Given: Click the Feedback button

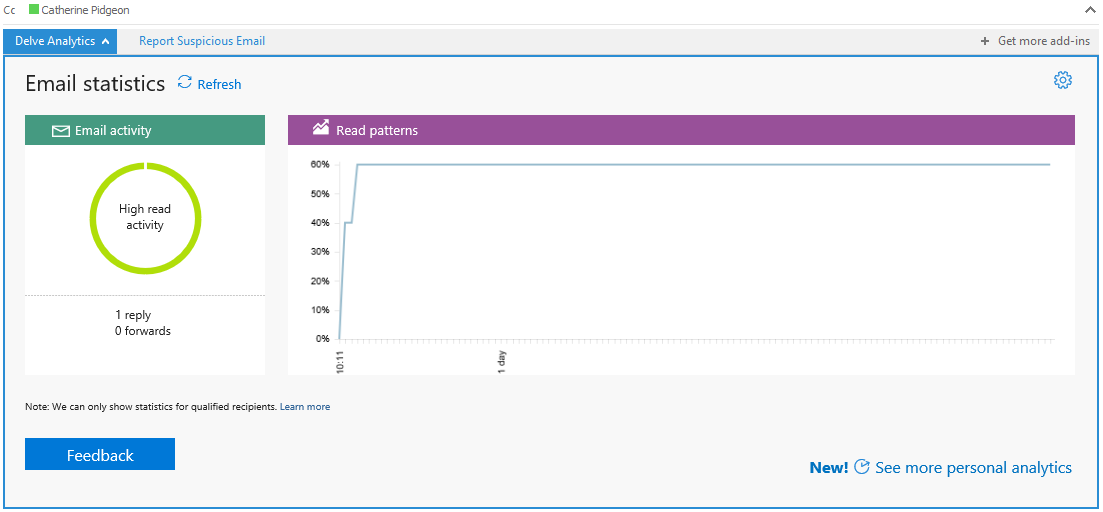Looking at the screenshot, I should pos(100,454).
